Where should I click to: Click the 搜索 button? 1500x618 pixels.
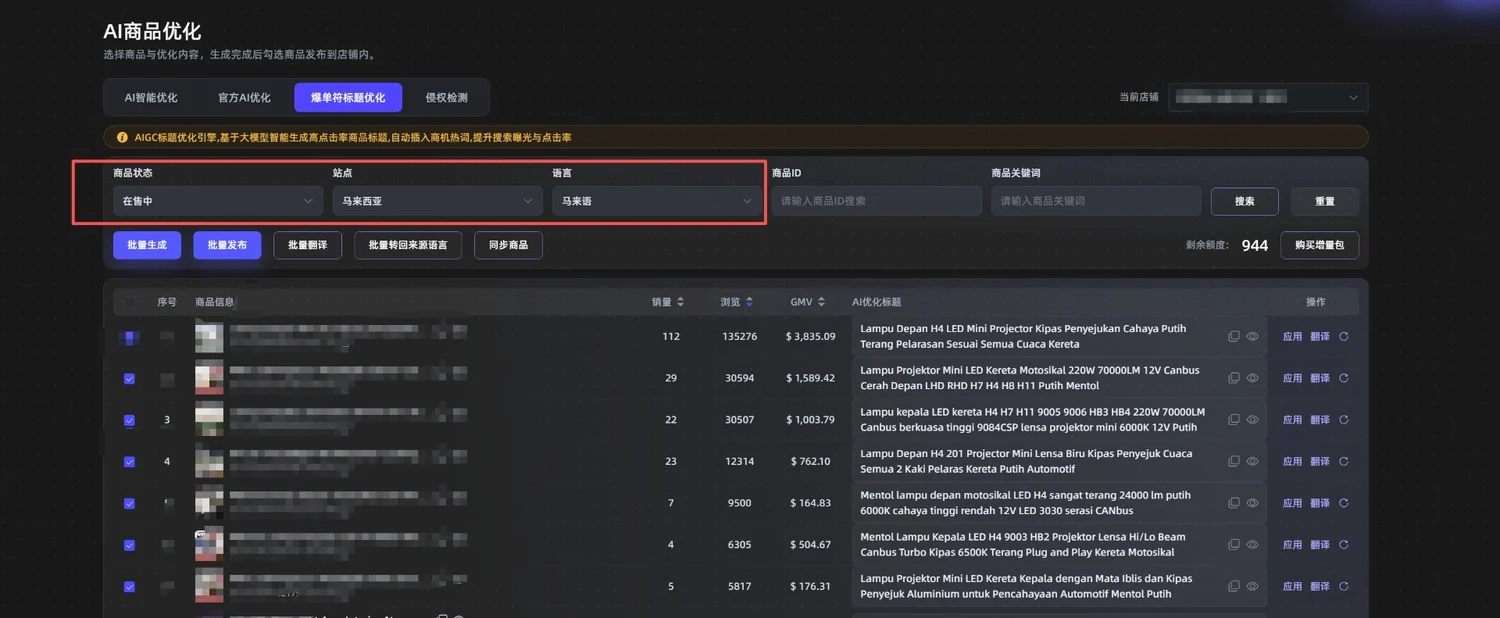1245,201
